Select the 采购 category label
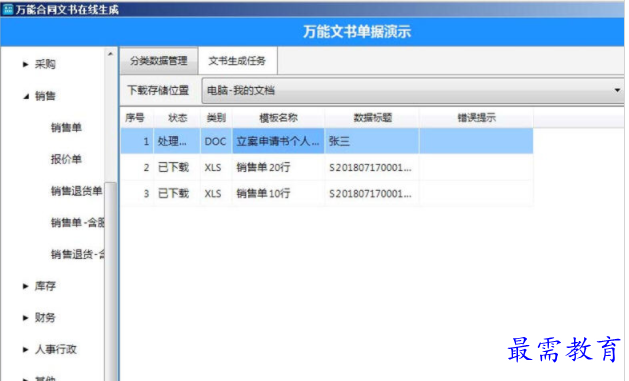The height and width of the screenshot is (381, 629). pyautogui.click(x=45, y=64)
